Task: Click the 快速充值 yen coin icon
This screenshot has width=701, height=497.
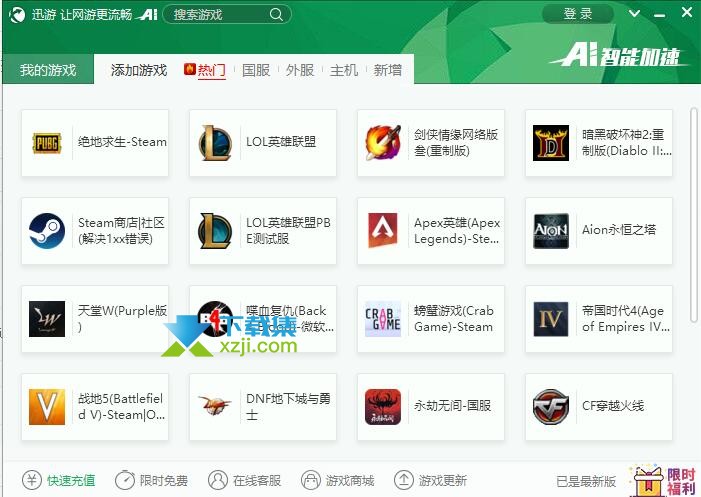Action: coord(32,480)
